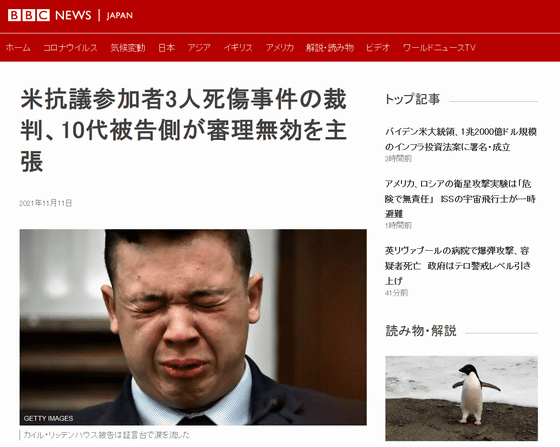Viewport: 560px width, 447px height.
Task: Go to 解説・読み物 section
Action: click(330, 47)
